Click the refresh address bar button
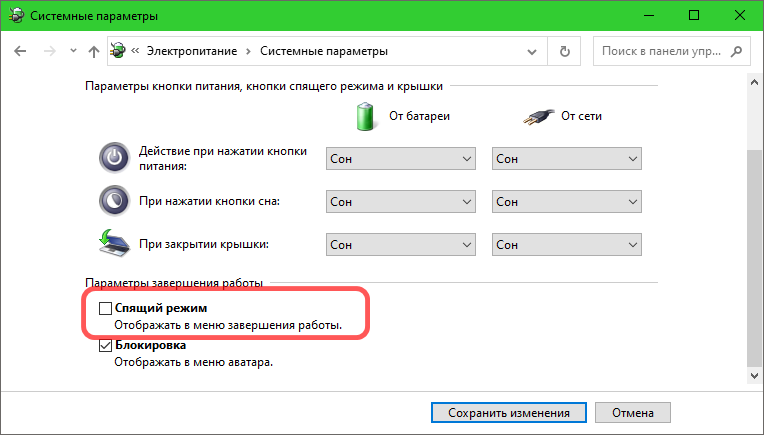 point(565,51)
